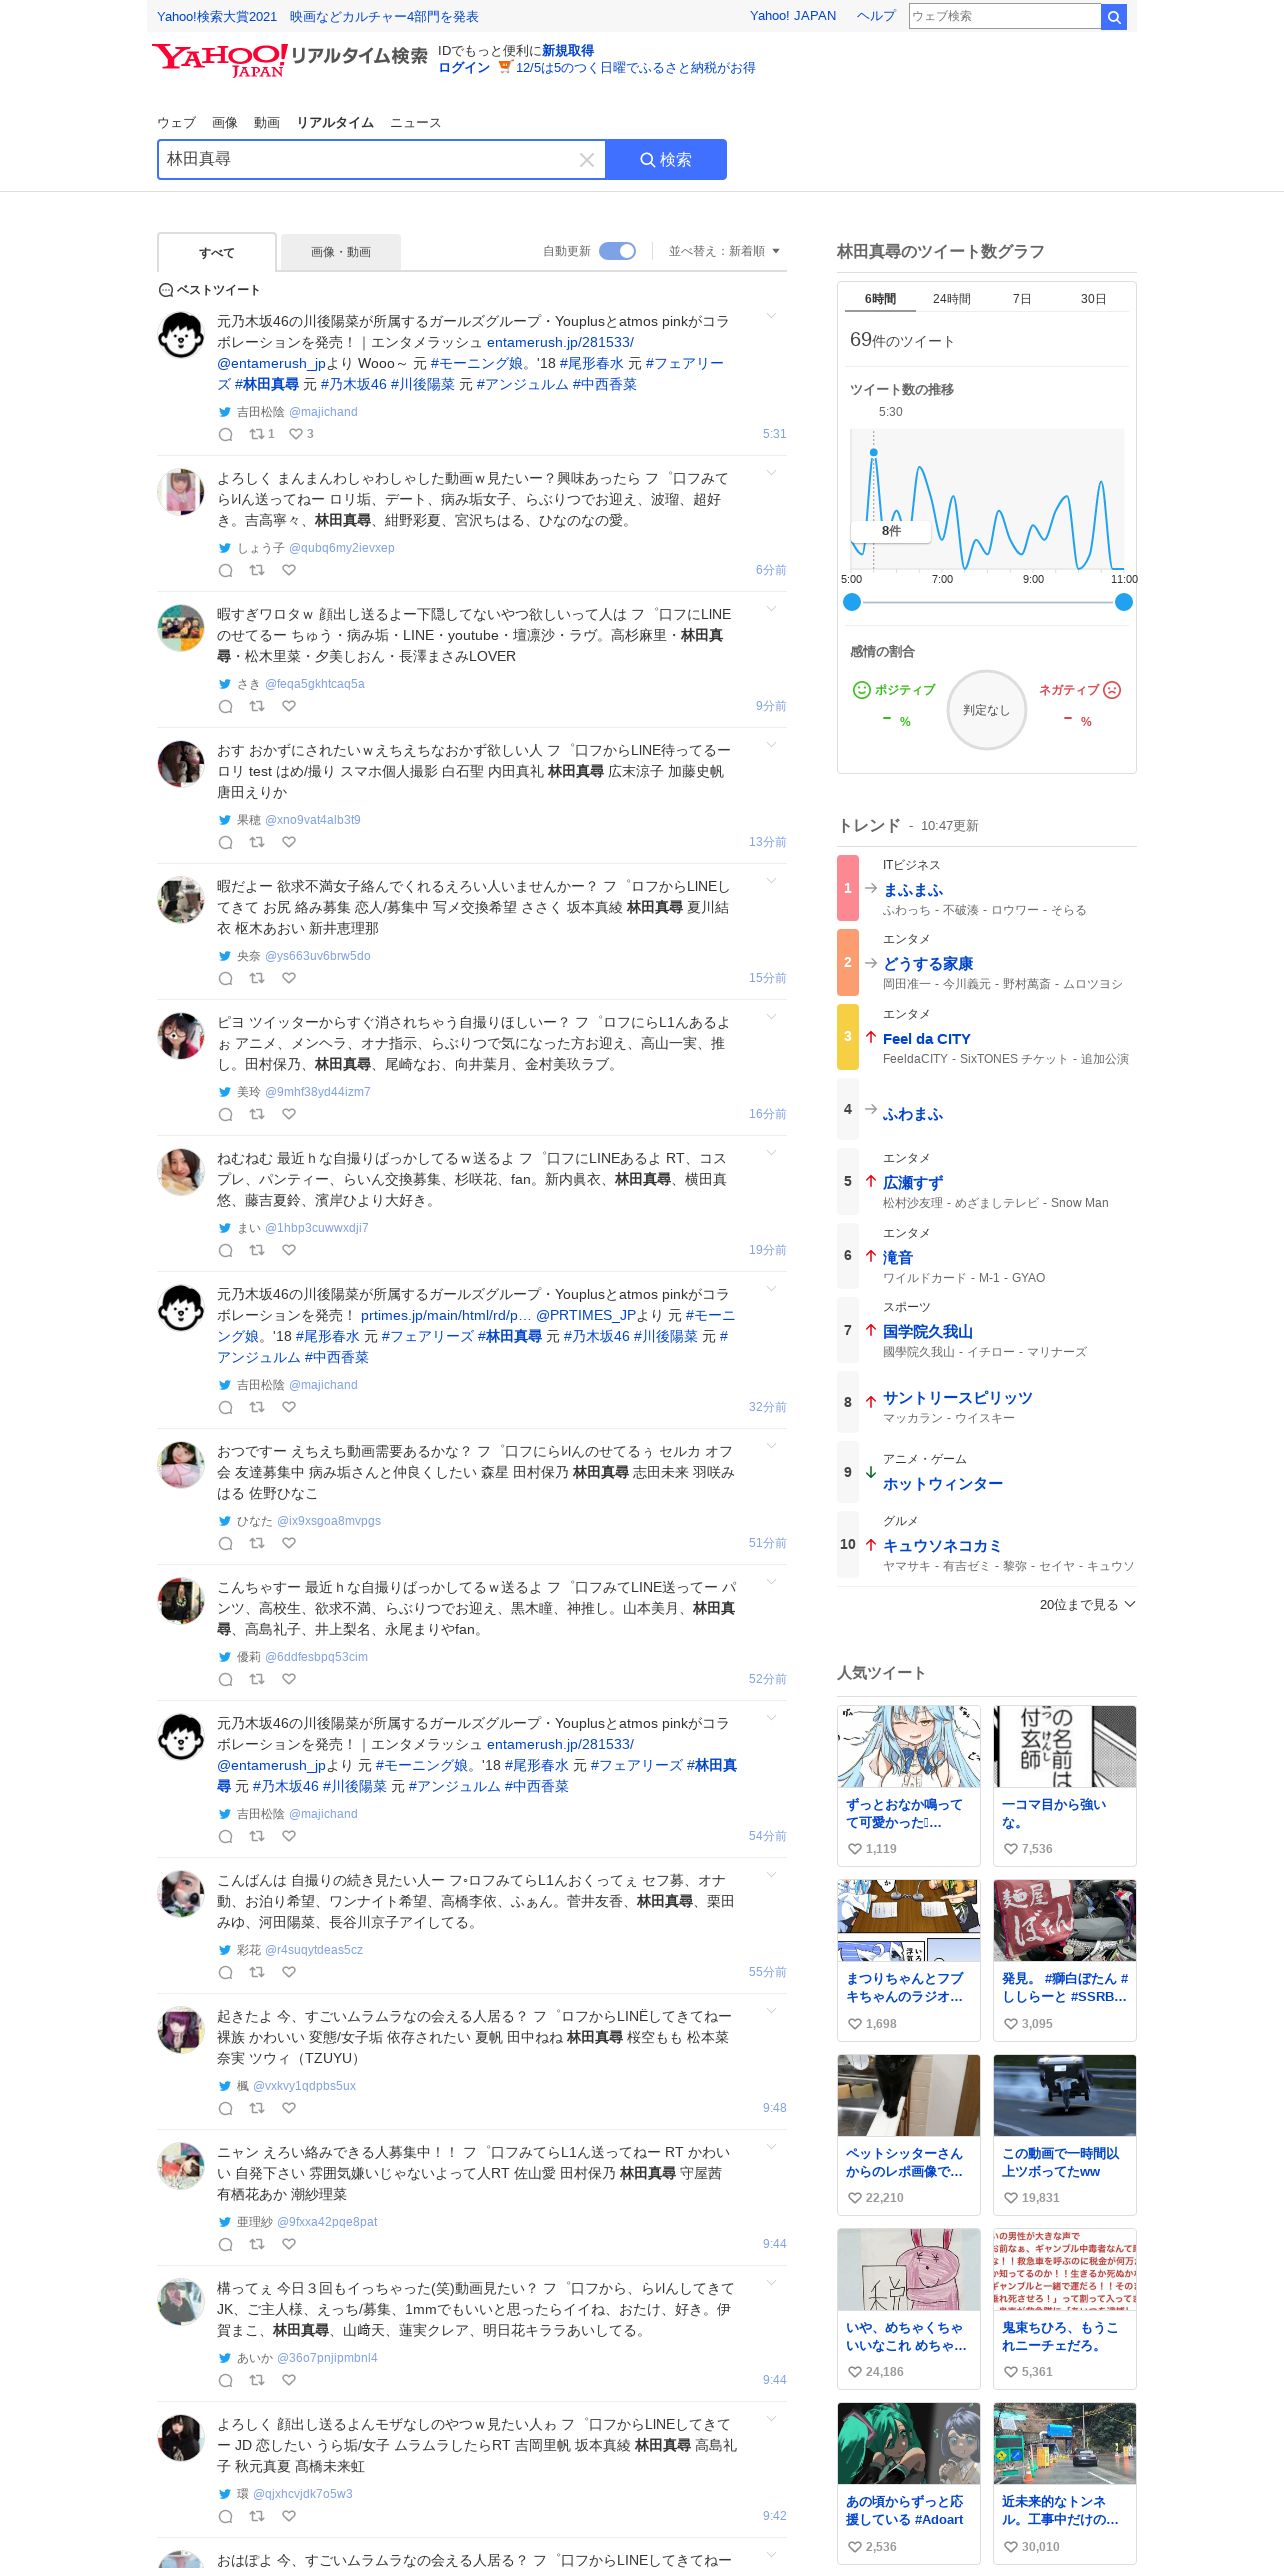Expand options chevron on 美玲 tweet

tap(771, 1017)
